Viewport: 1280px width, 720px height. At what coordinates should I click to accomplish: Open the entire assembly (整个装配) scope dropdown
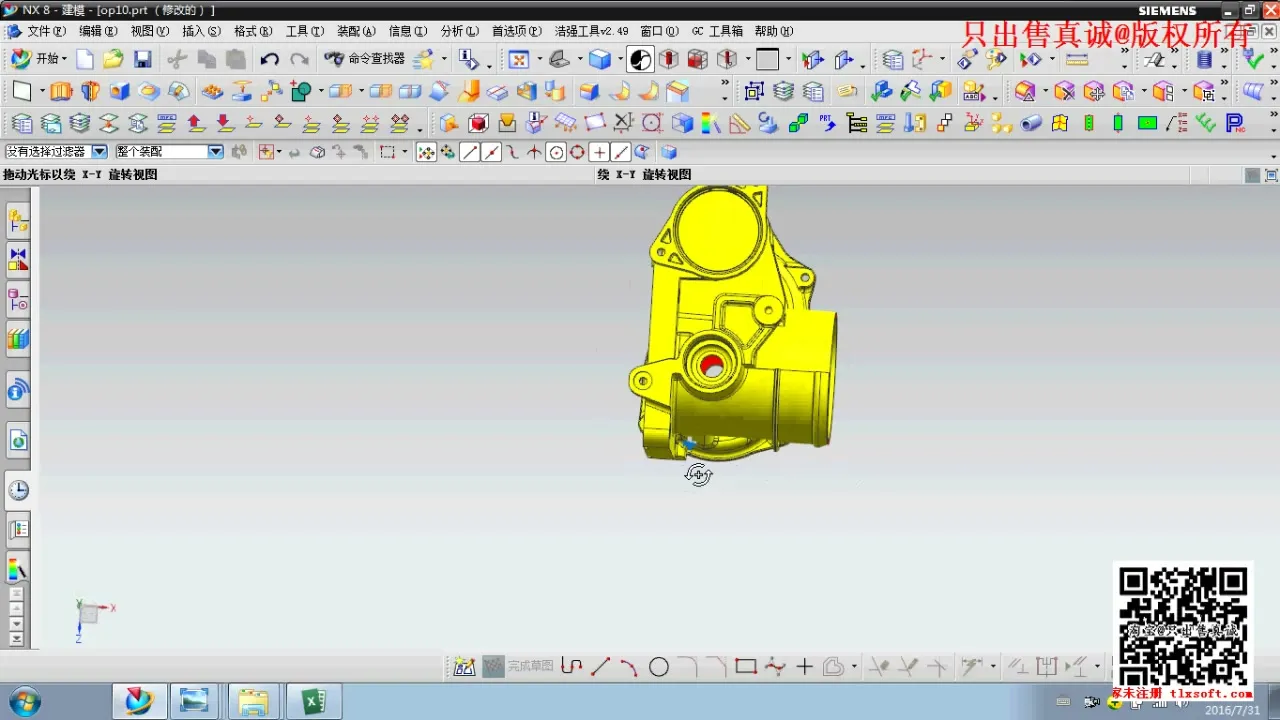point(215,152)
